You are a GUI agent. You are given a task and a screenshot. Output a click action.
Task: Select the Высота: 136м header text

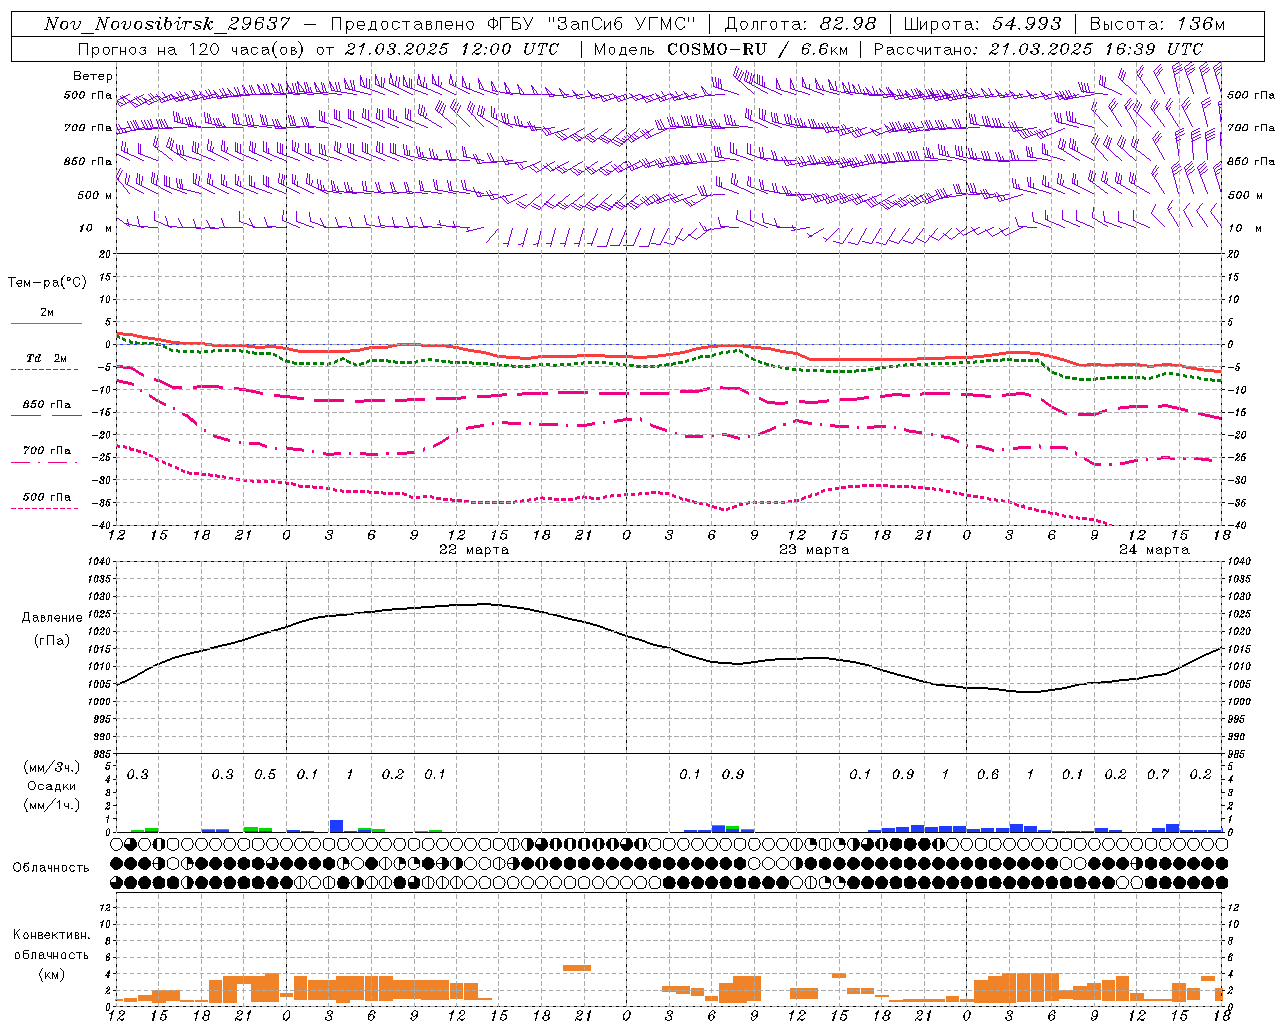(1157, 24)
